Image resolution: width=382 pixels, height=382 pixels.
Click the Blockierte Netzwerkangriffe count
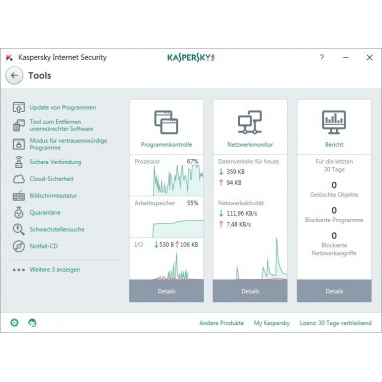(x=334, y=236)
